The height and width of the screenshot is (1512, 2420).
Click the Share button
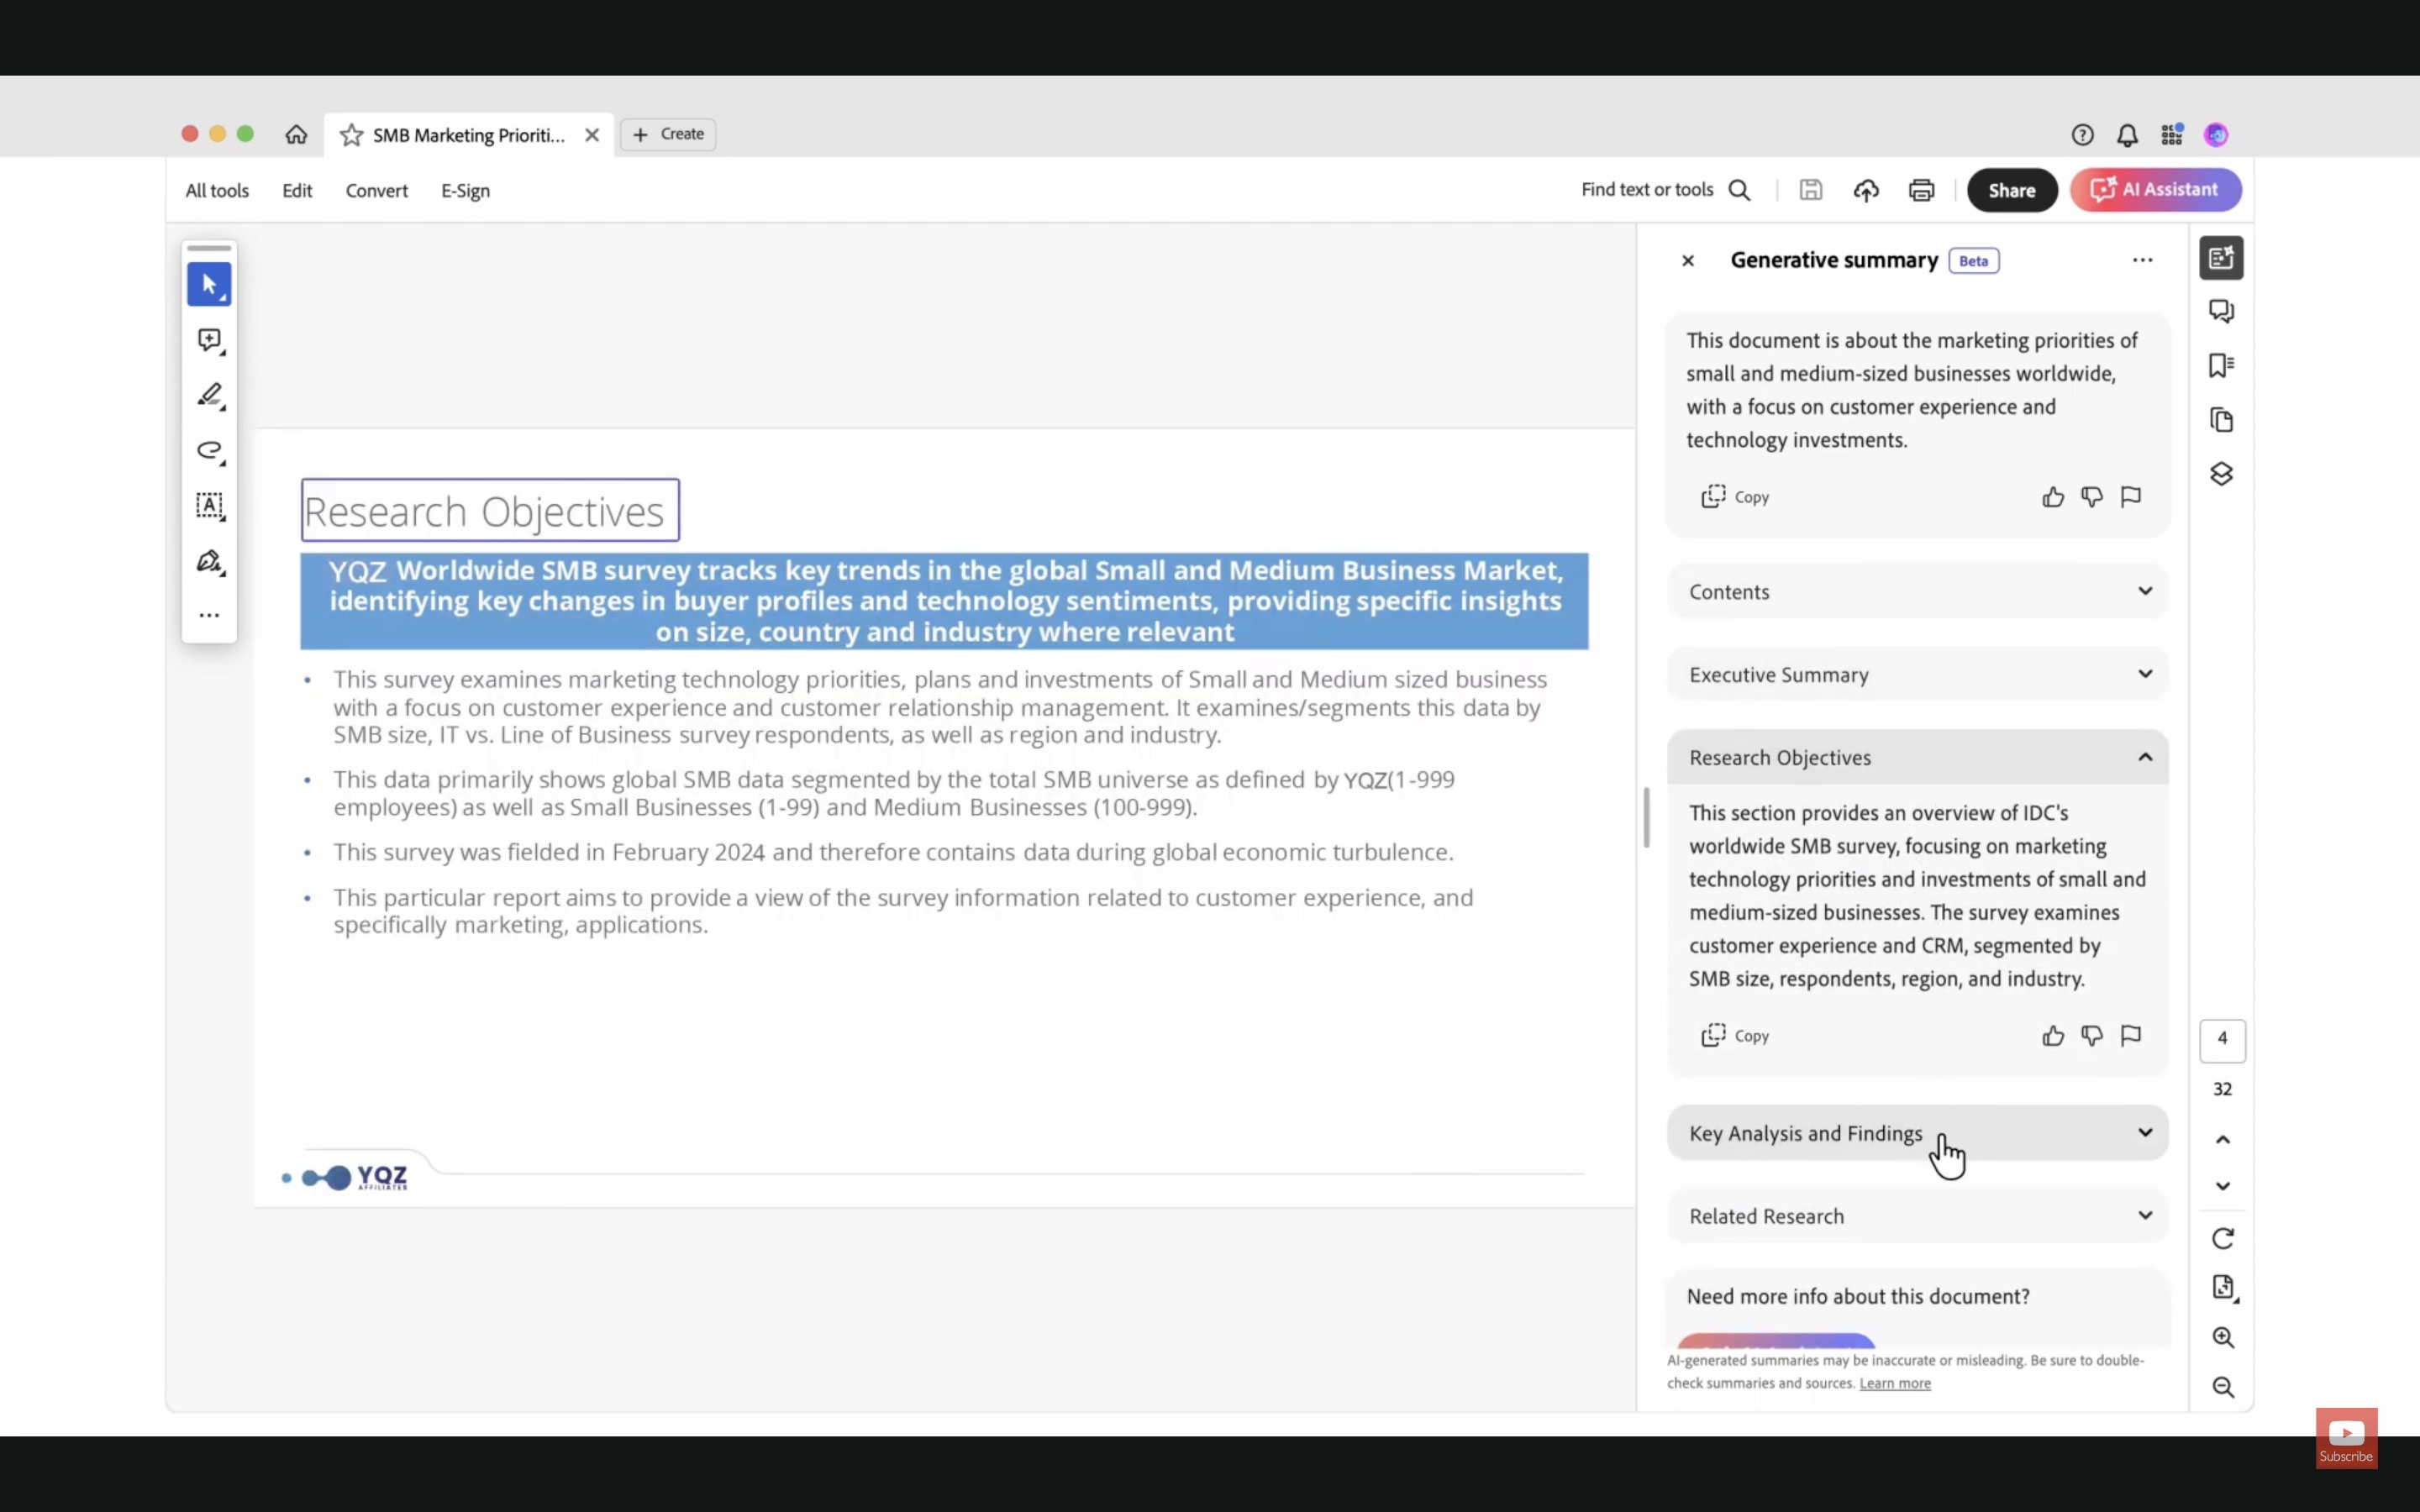[2012, 190]
